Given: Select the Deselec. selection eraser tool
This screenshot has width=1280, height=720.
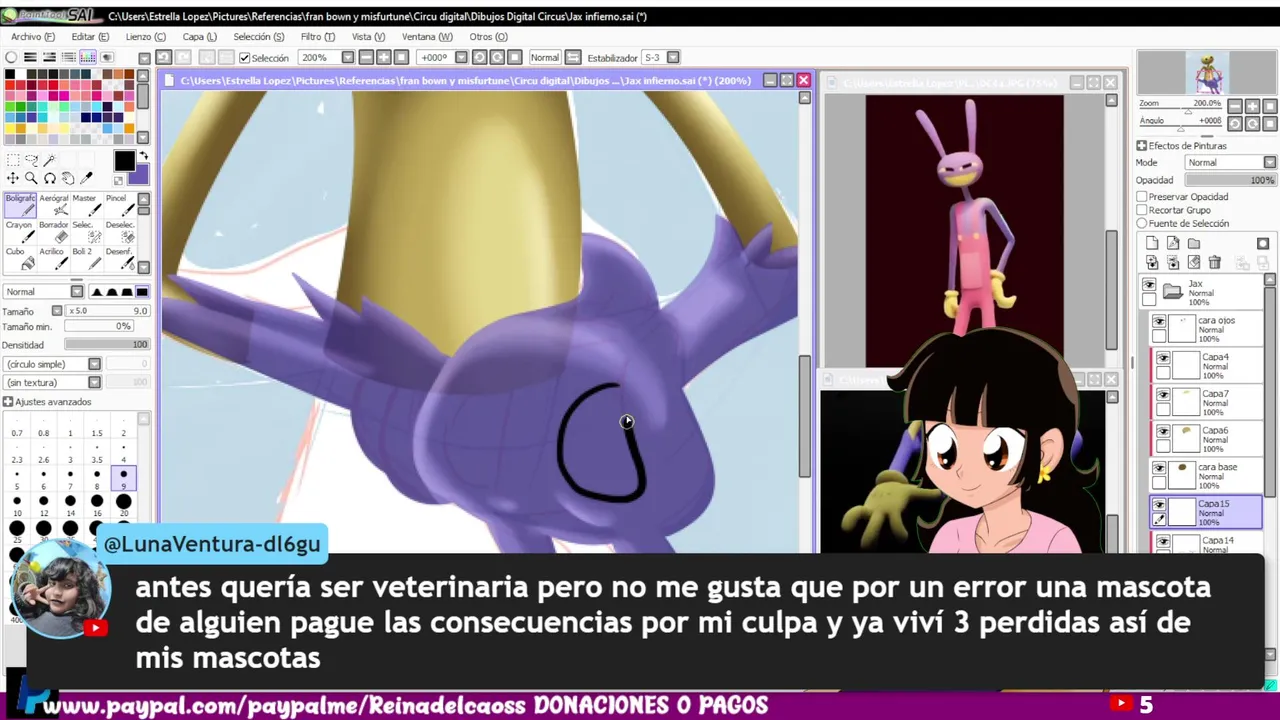Looking at the screenshot, I should [120, 232].
